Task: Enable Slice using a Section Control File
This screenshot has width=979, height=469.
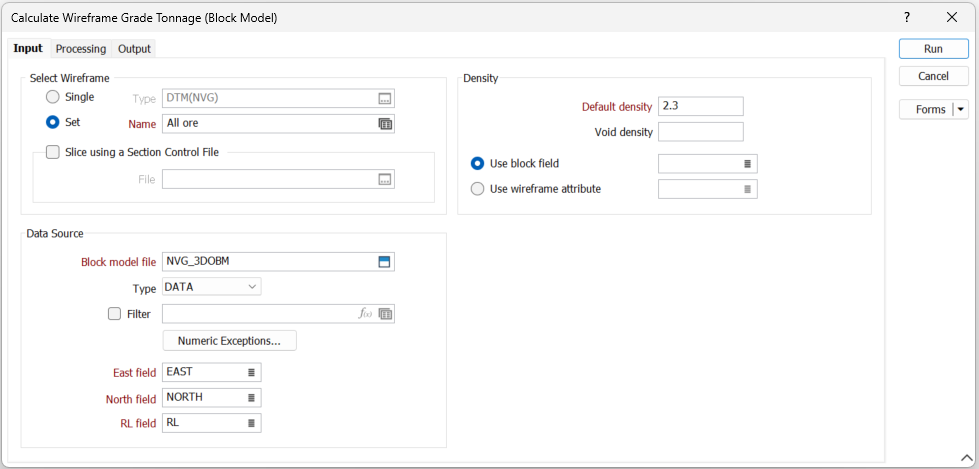Action: [x=53, y=152]
